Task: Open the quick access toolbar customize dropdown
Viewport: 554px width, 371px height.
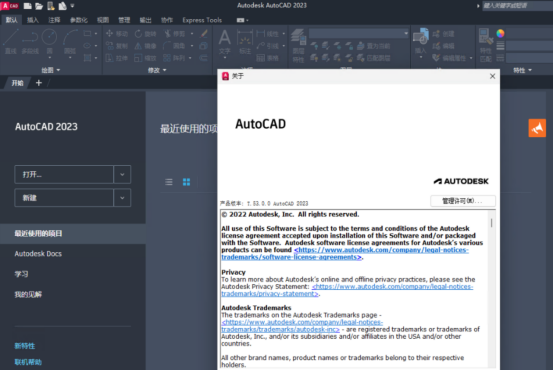Action: click(72, 6)
